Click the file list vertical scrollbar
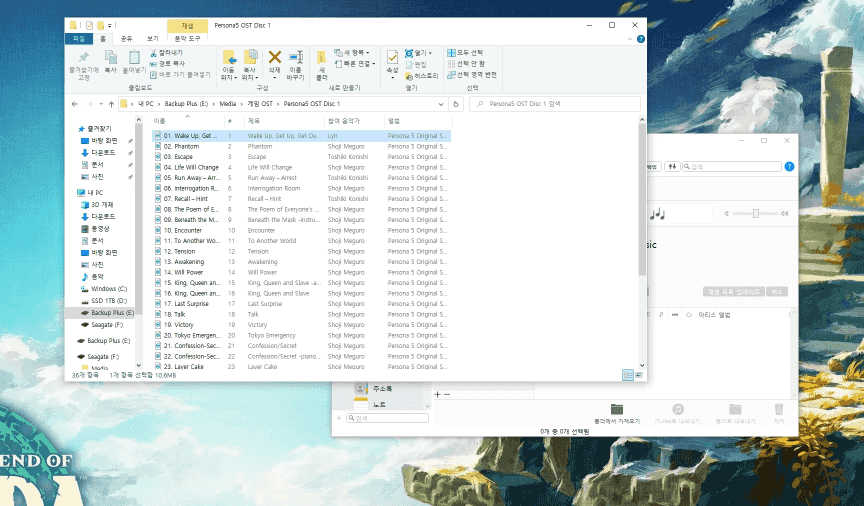The width and height of the screenshot is (864, 506). click(x=642, y=199)
